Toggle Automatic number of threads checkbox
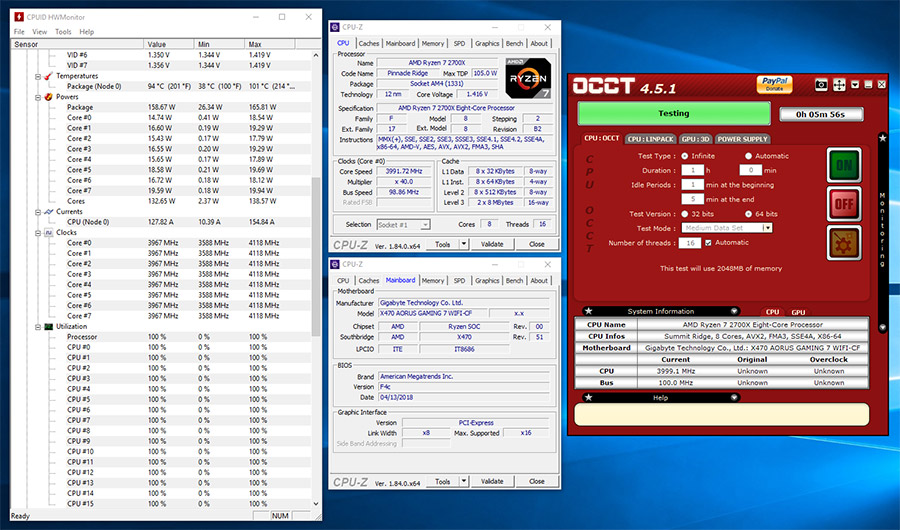900x530 pixels. coord(708,243)
